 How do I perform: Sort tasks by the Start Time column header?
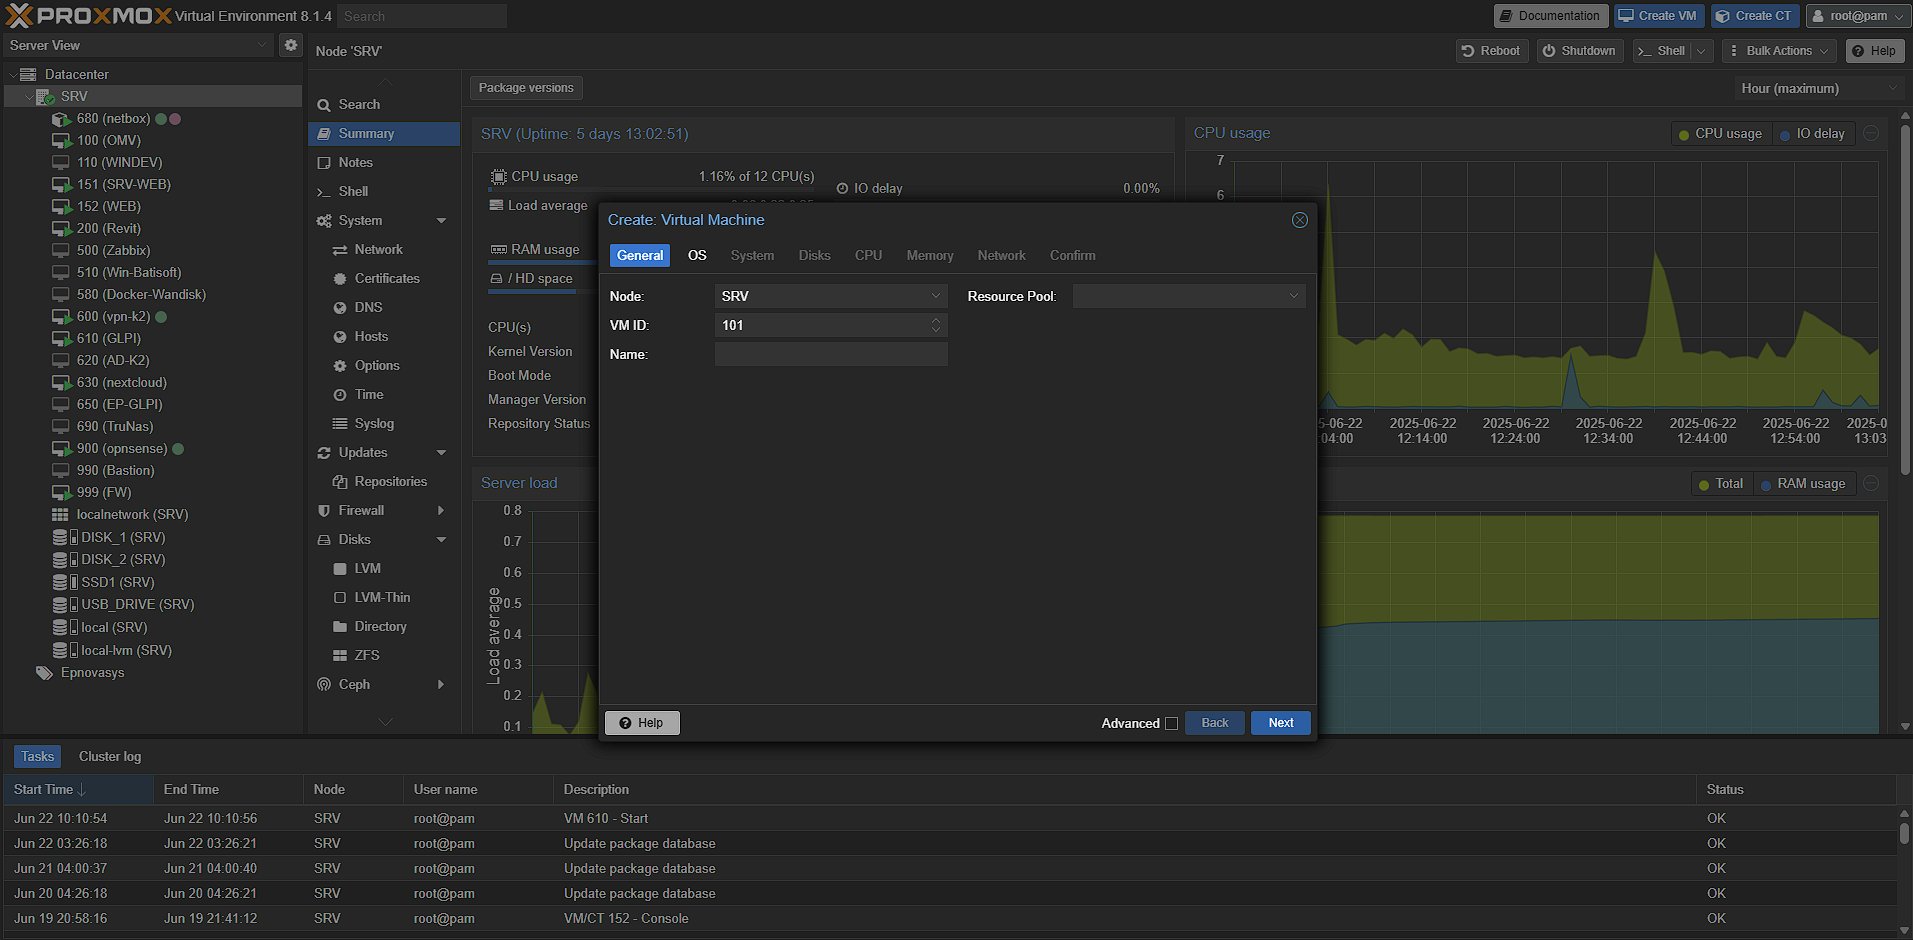click(78, 790)
